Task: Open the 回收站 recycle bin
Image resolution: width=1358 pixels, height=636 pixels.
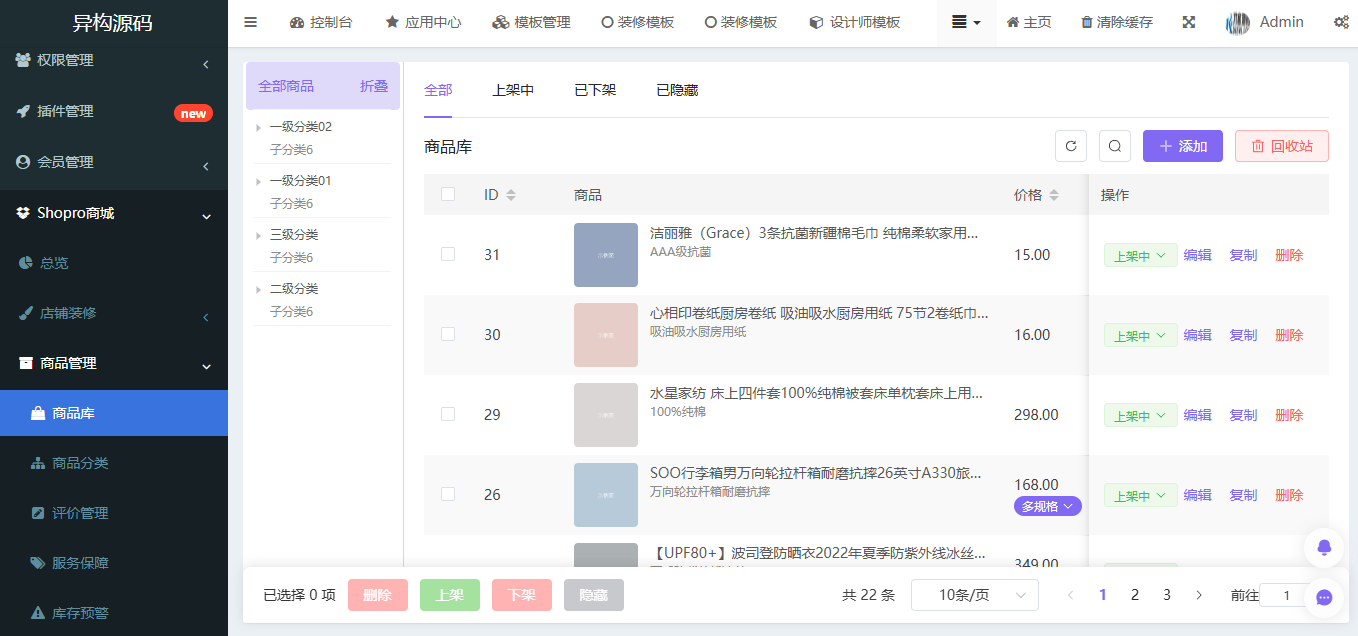Action: [1281, 145]
